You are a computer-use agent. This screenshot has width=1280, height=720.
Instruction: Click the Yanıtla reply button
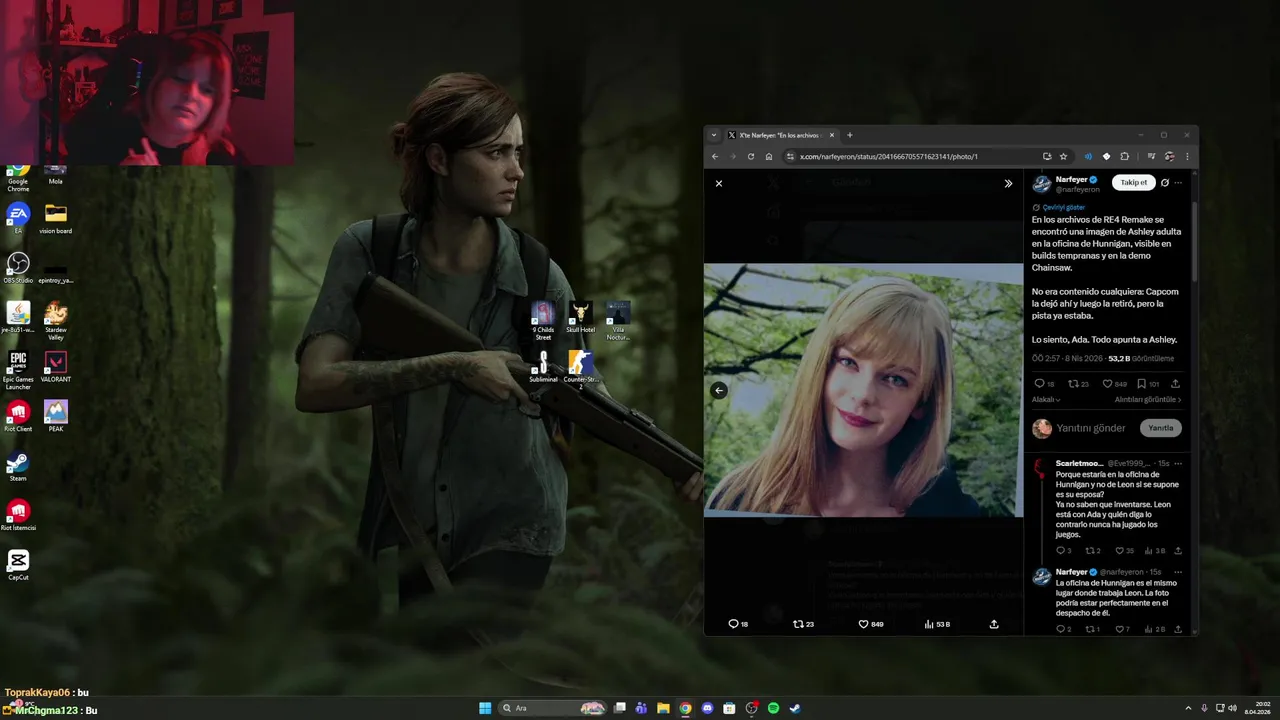pos(1161,428)
